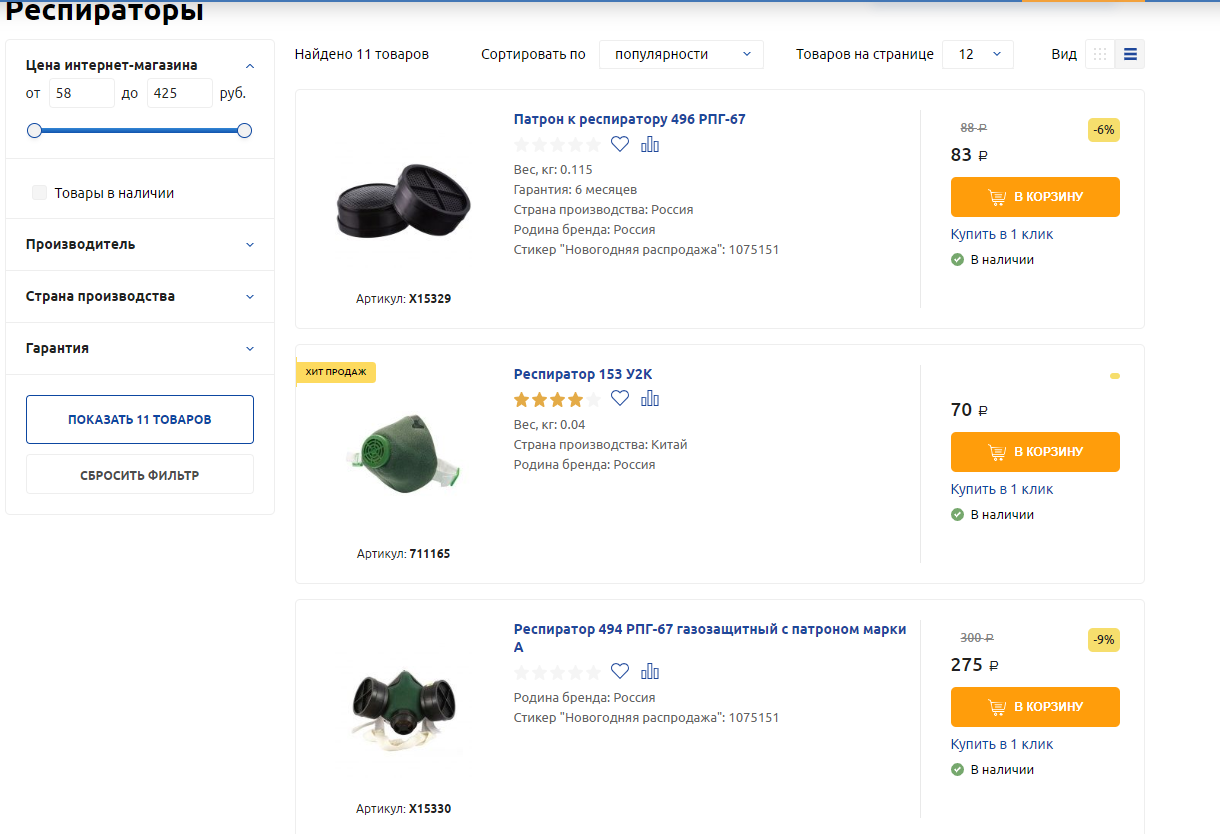Expand the Гарантия filter section
1220x834 pixels.
coord(140,348)
